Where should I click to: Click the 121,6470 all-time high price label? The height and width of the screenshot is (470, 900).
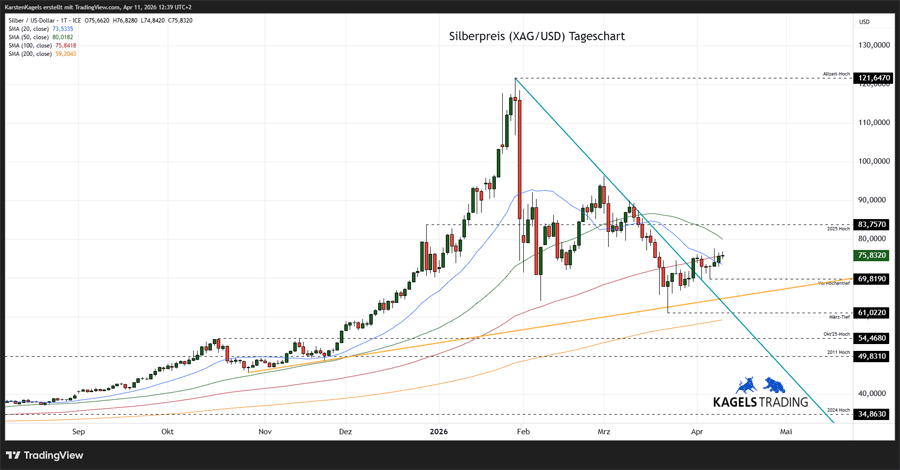coord(873,78)
